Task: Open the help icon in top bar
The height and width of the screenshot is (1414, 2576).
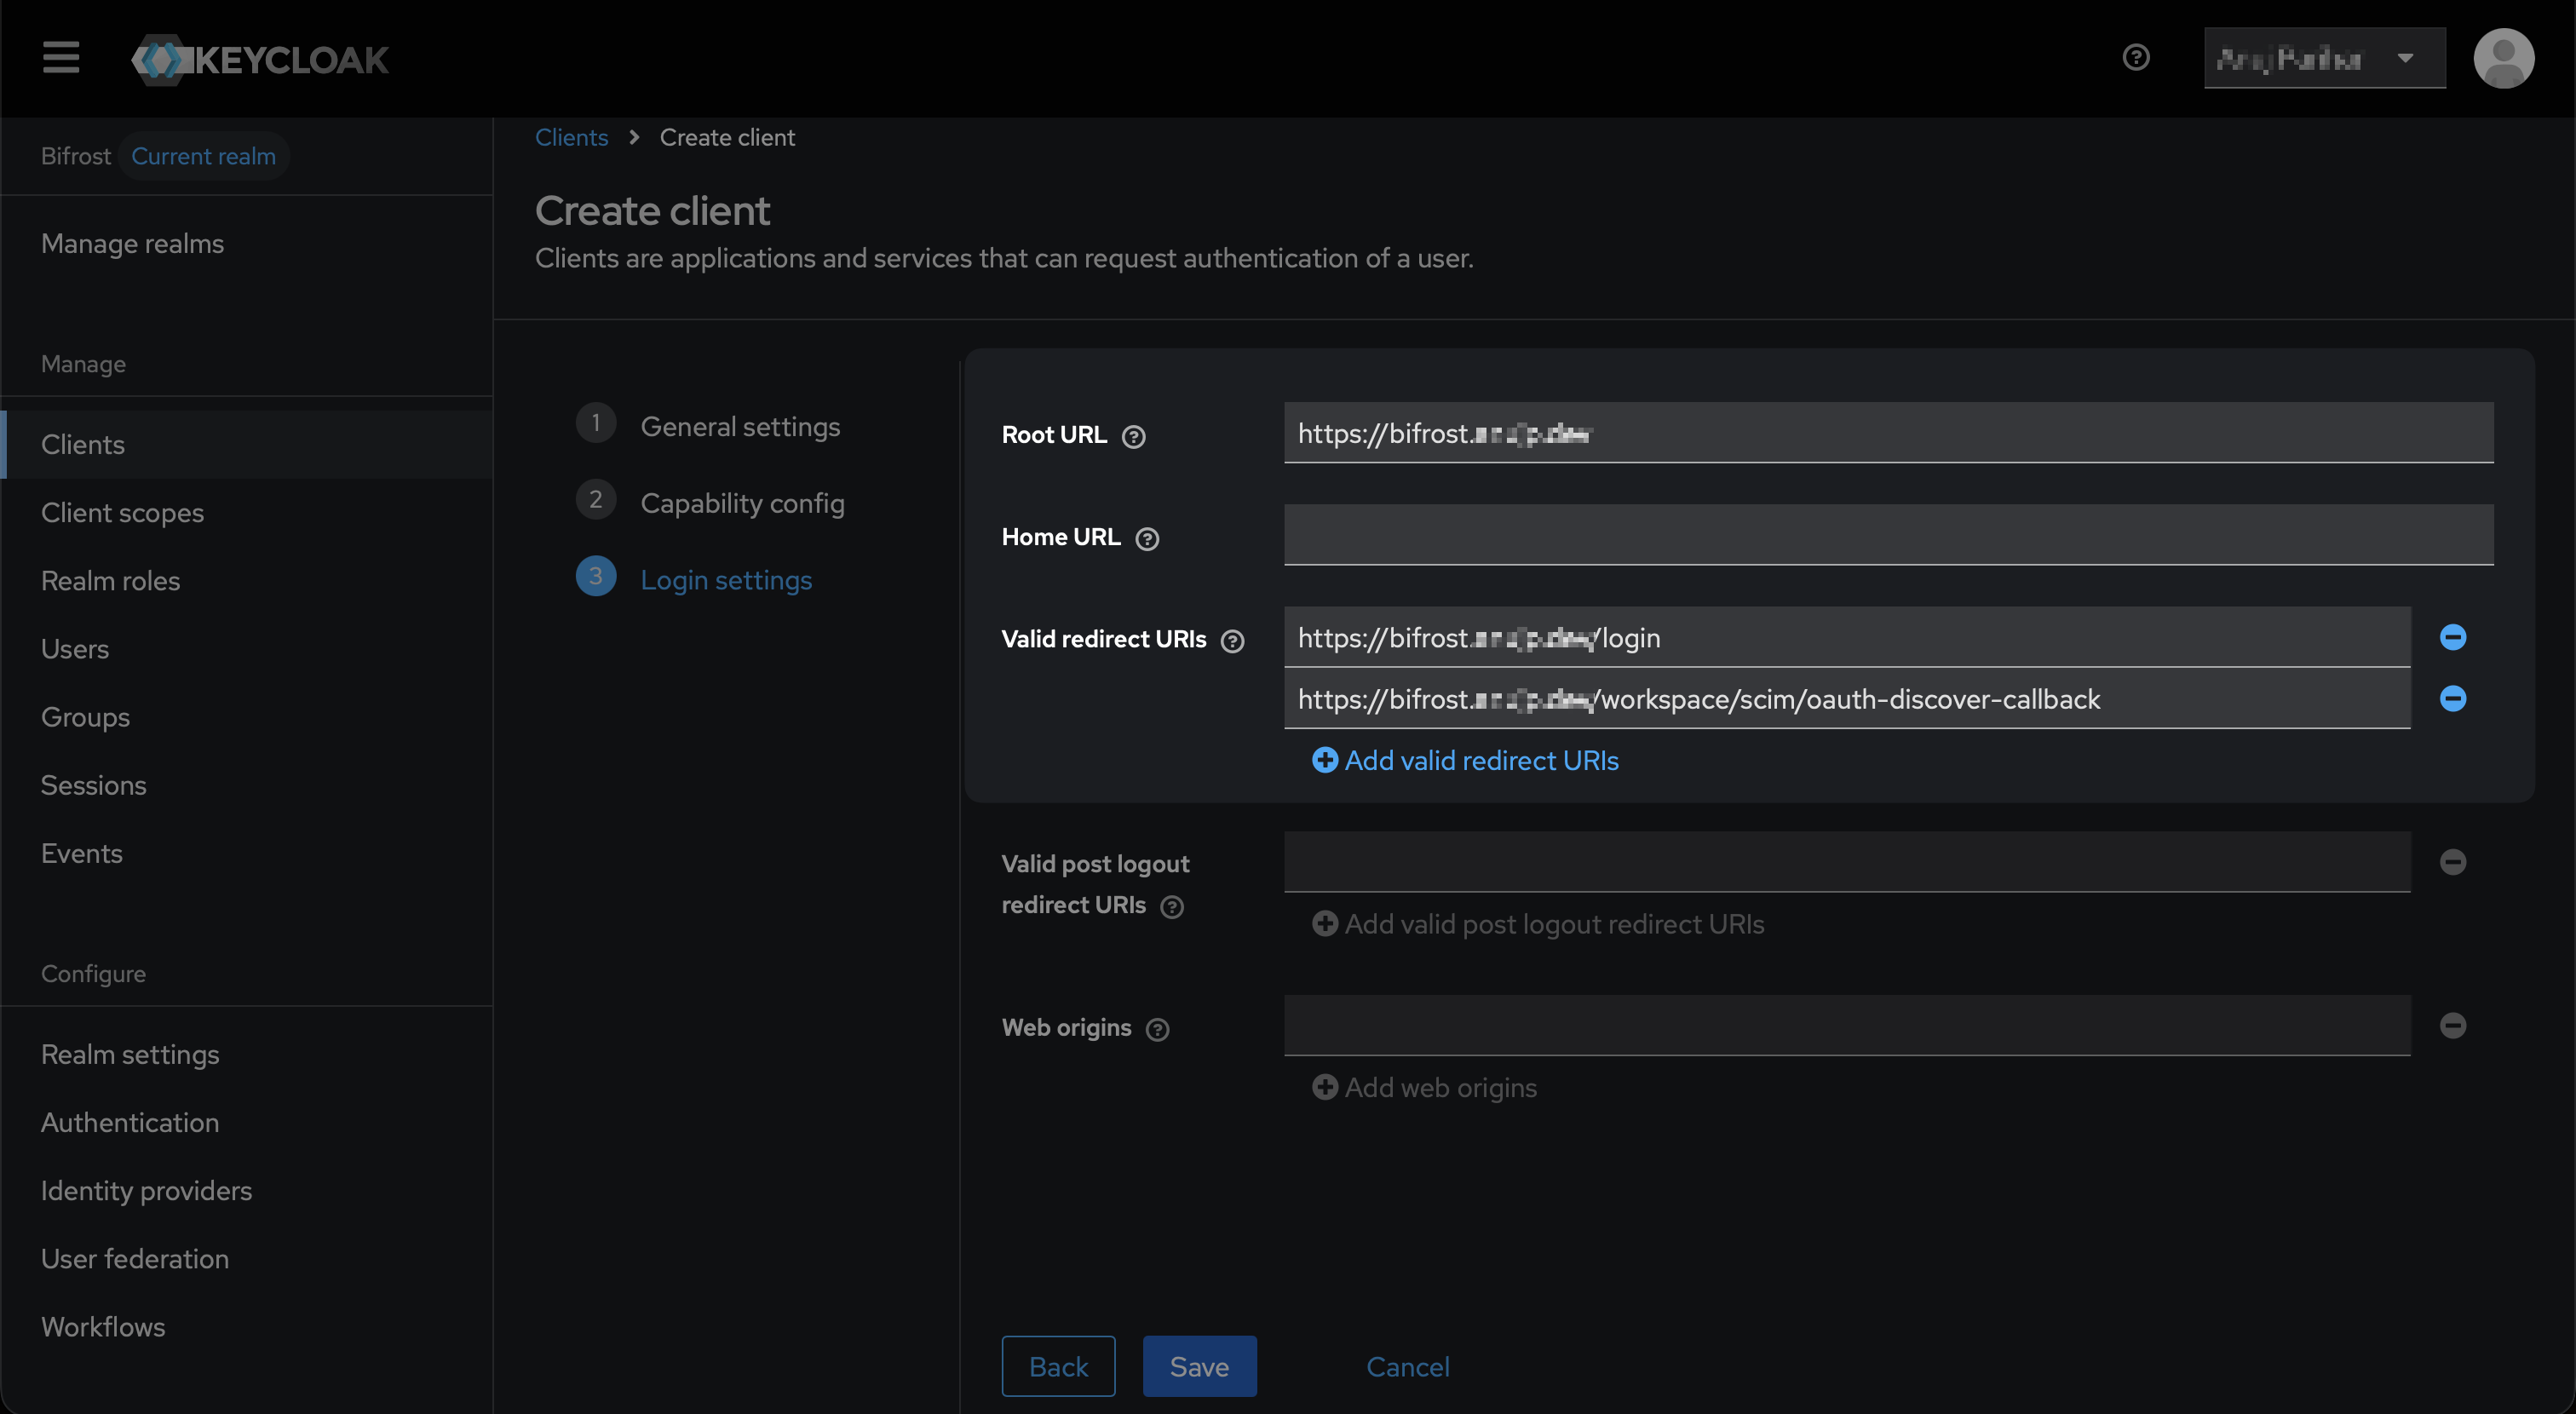Action: [x=2136, y=58]
